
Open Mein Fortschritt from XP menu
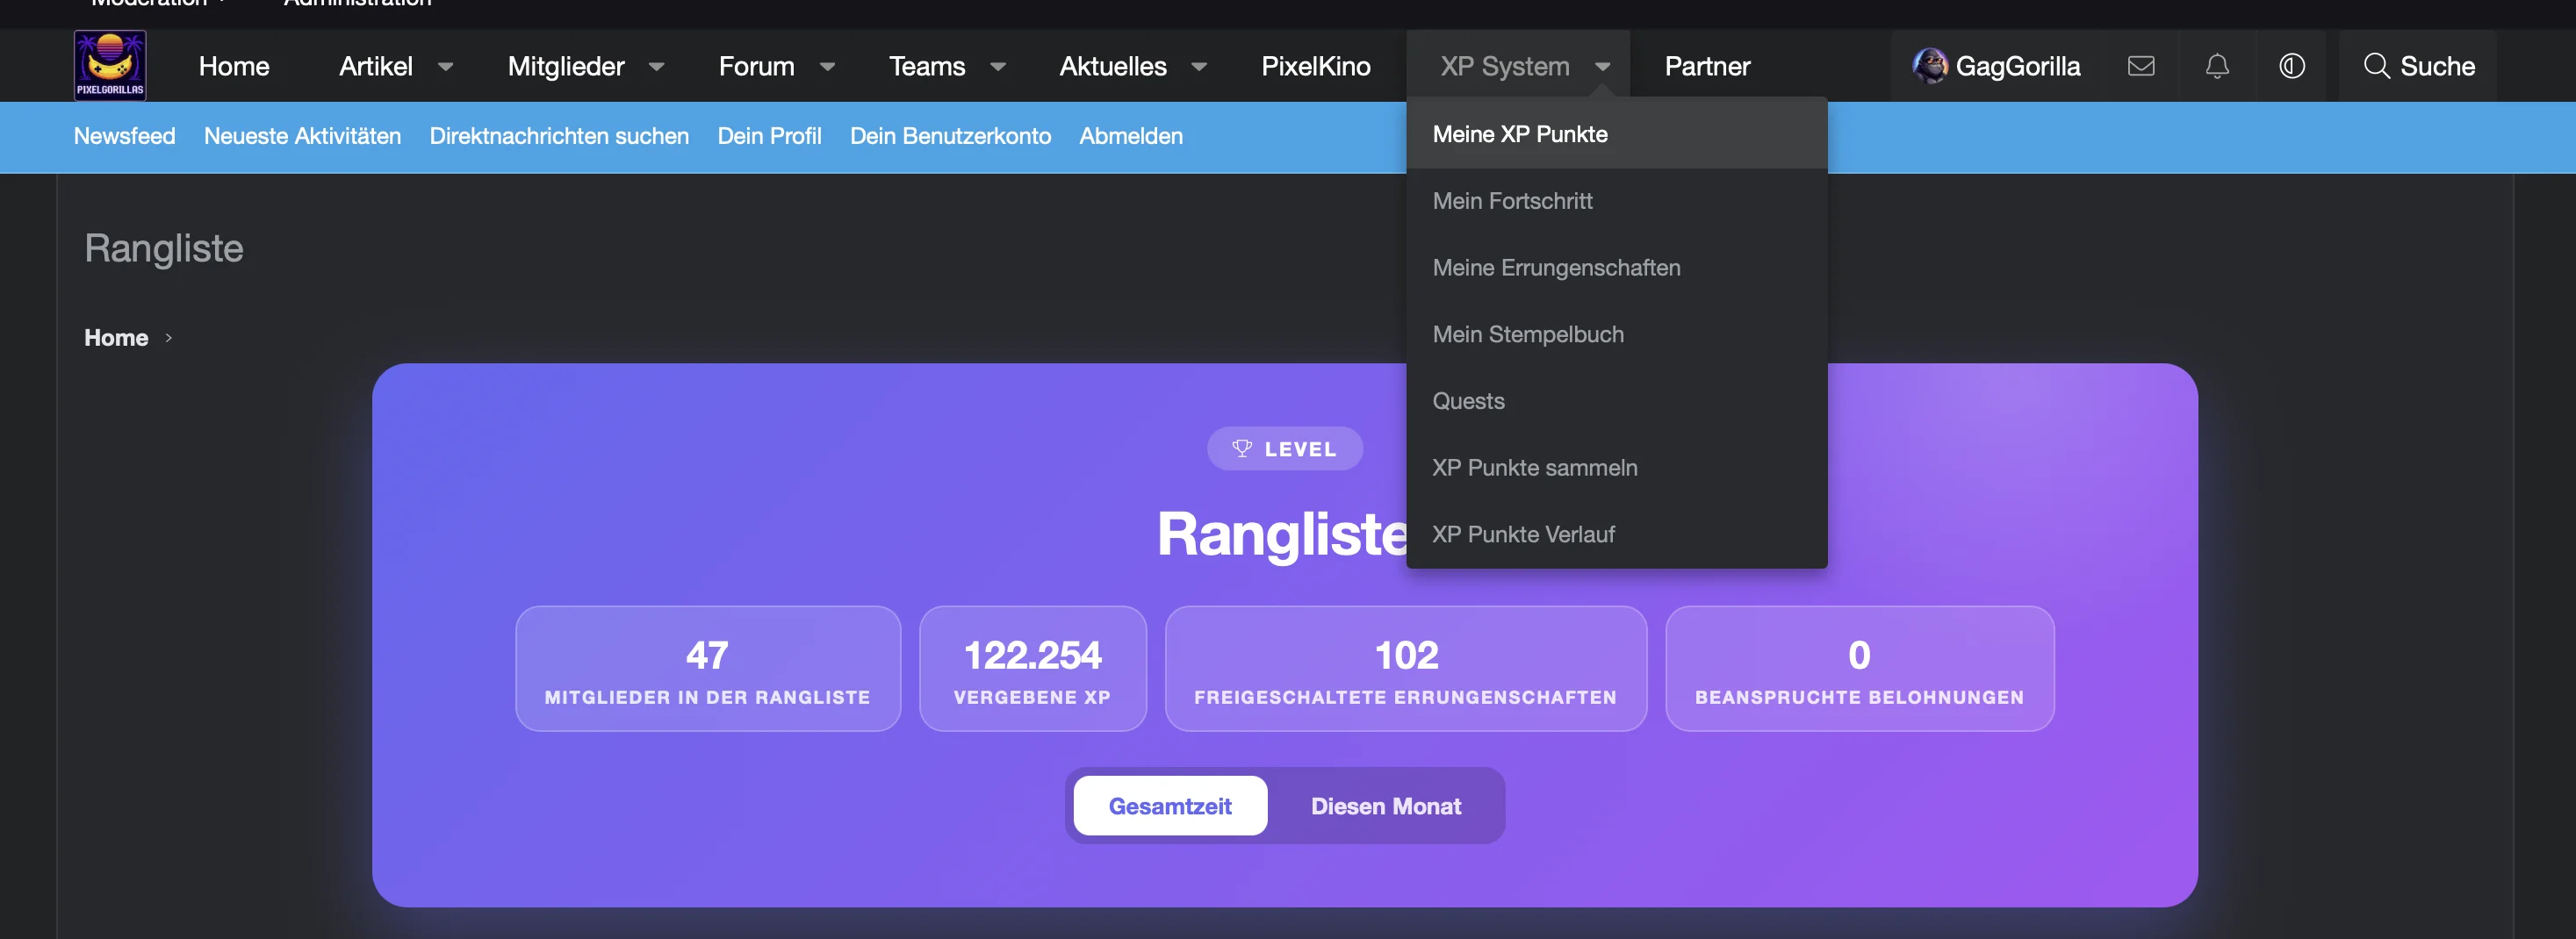click(1616, 201)
